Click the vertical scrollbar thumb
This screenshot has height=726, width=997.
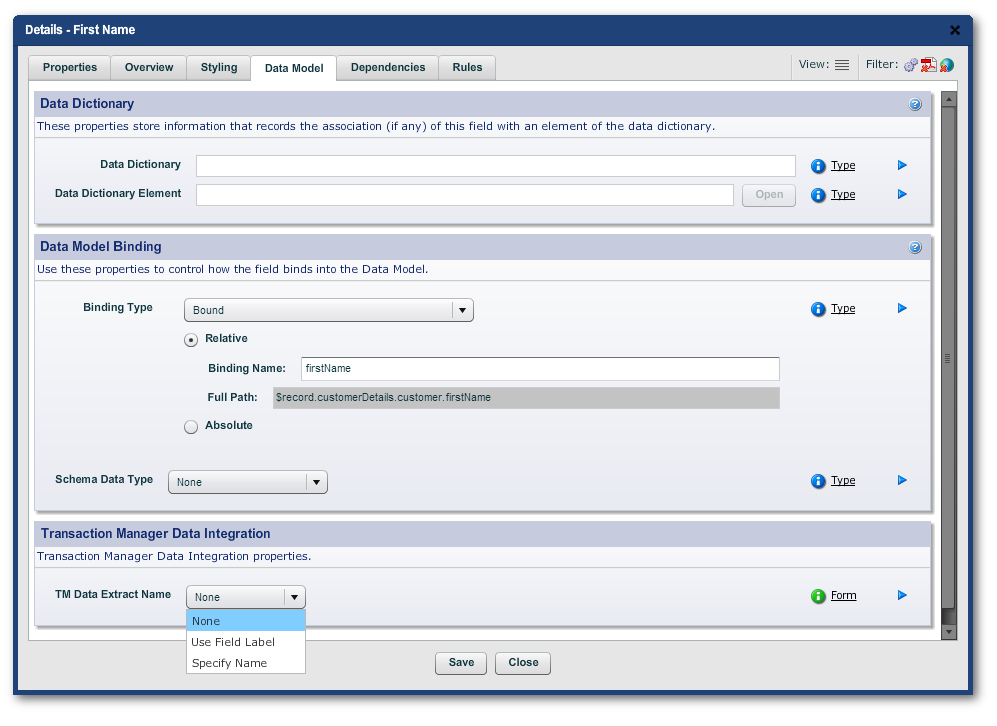click(x=948, y=358)
